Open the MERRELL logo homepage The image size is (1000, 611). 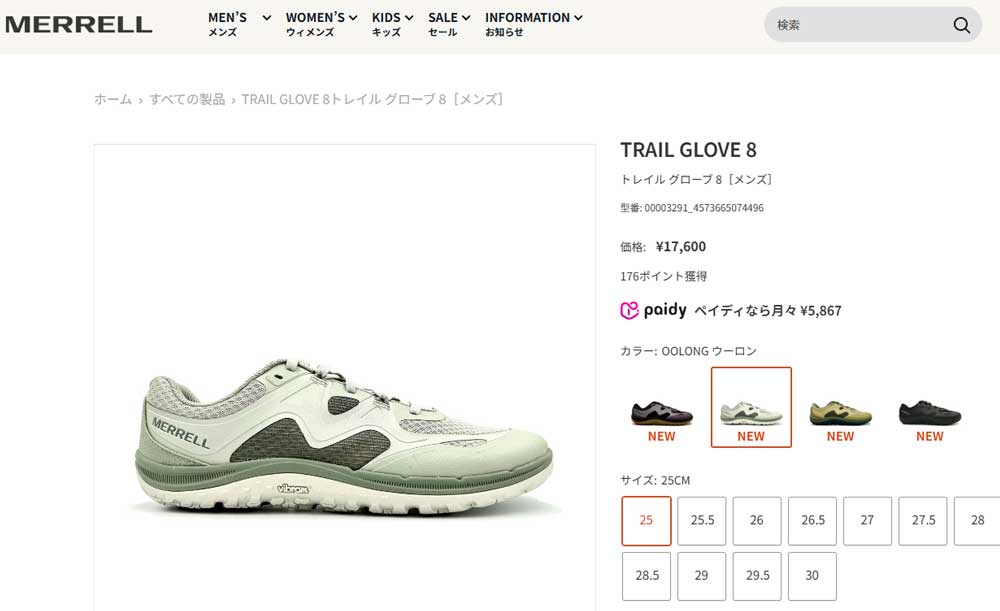coord(78,25)
